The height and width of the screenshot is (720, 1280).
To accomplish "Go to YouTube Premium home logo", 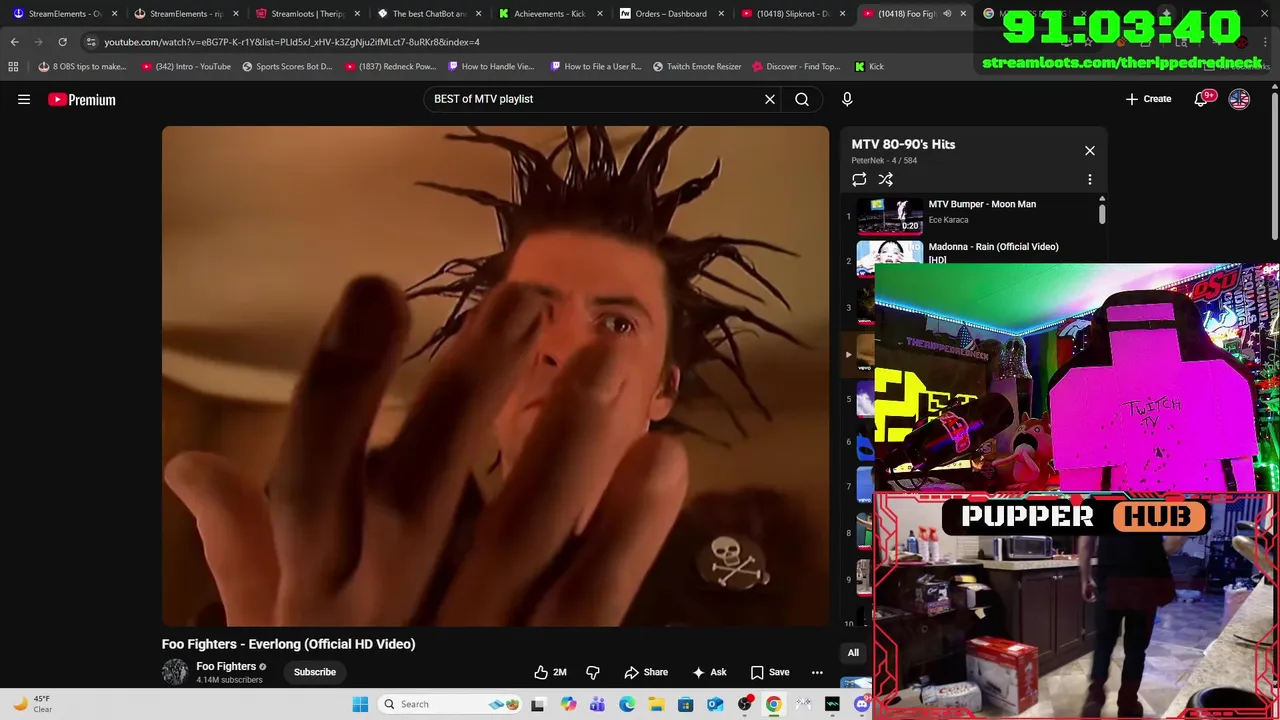I will coord(82,99).
